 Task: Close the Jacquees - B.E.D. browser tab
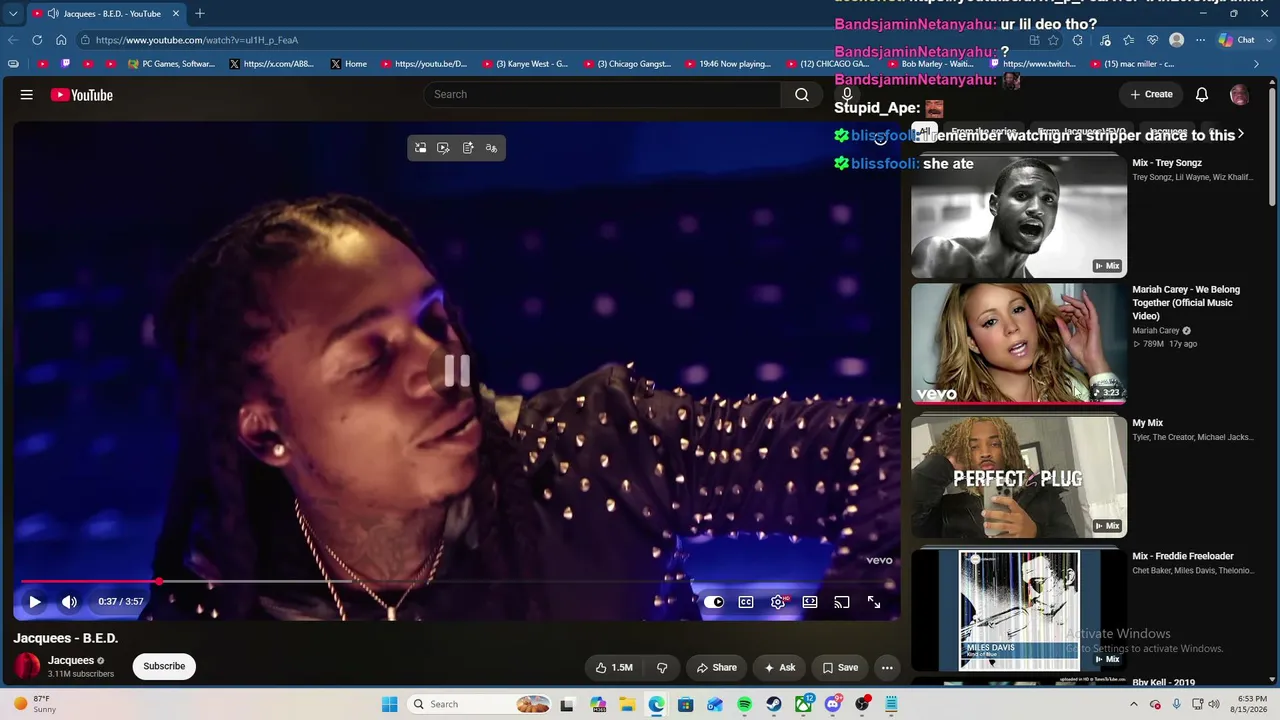tap(176, 14)
